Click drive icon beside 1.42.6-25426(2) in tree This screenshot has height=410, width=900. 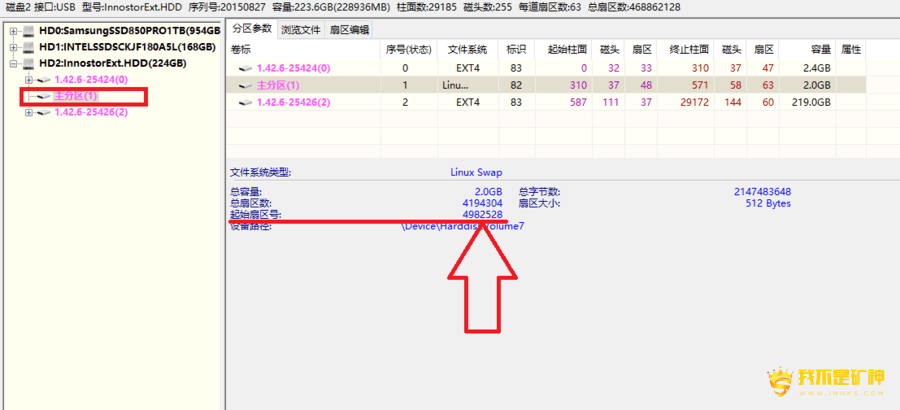pyautogui.click(x=44, y=113)
